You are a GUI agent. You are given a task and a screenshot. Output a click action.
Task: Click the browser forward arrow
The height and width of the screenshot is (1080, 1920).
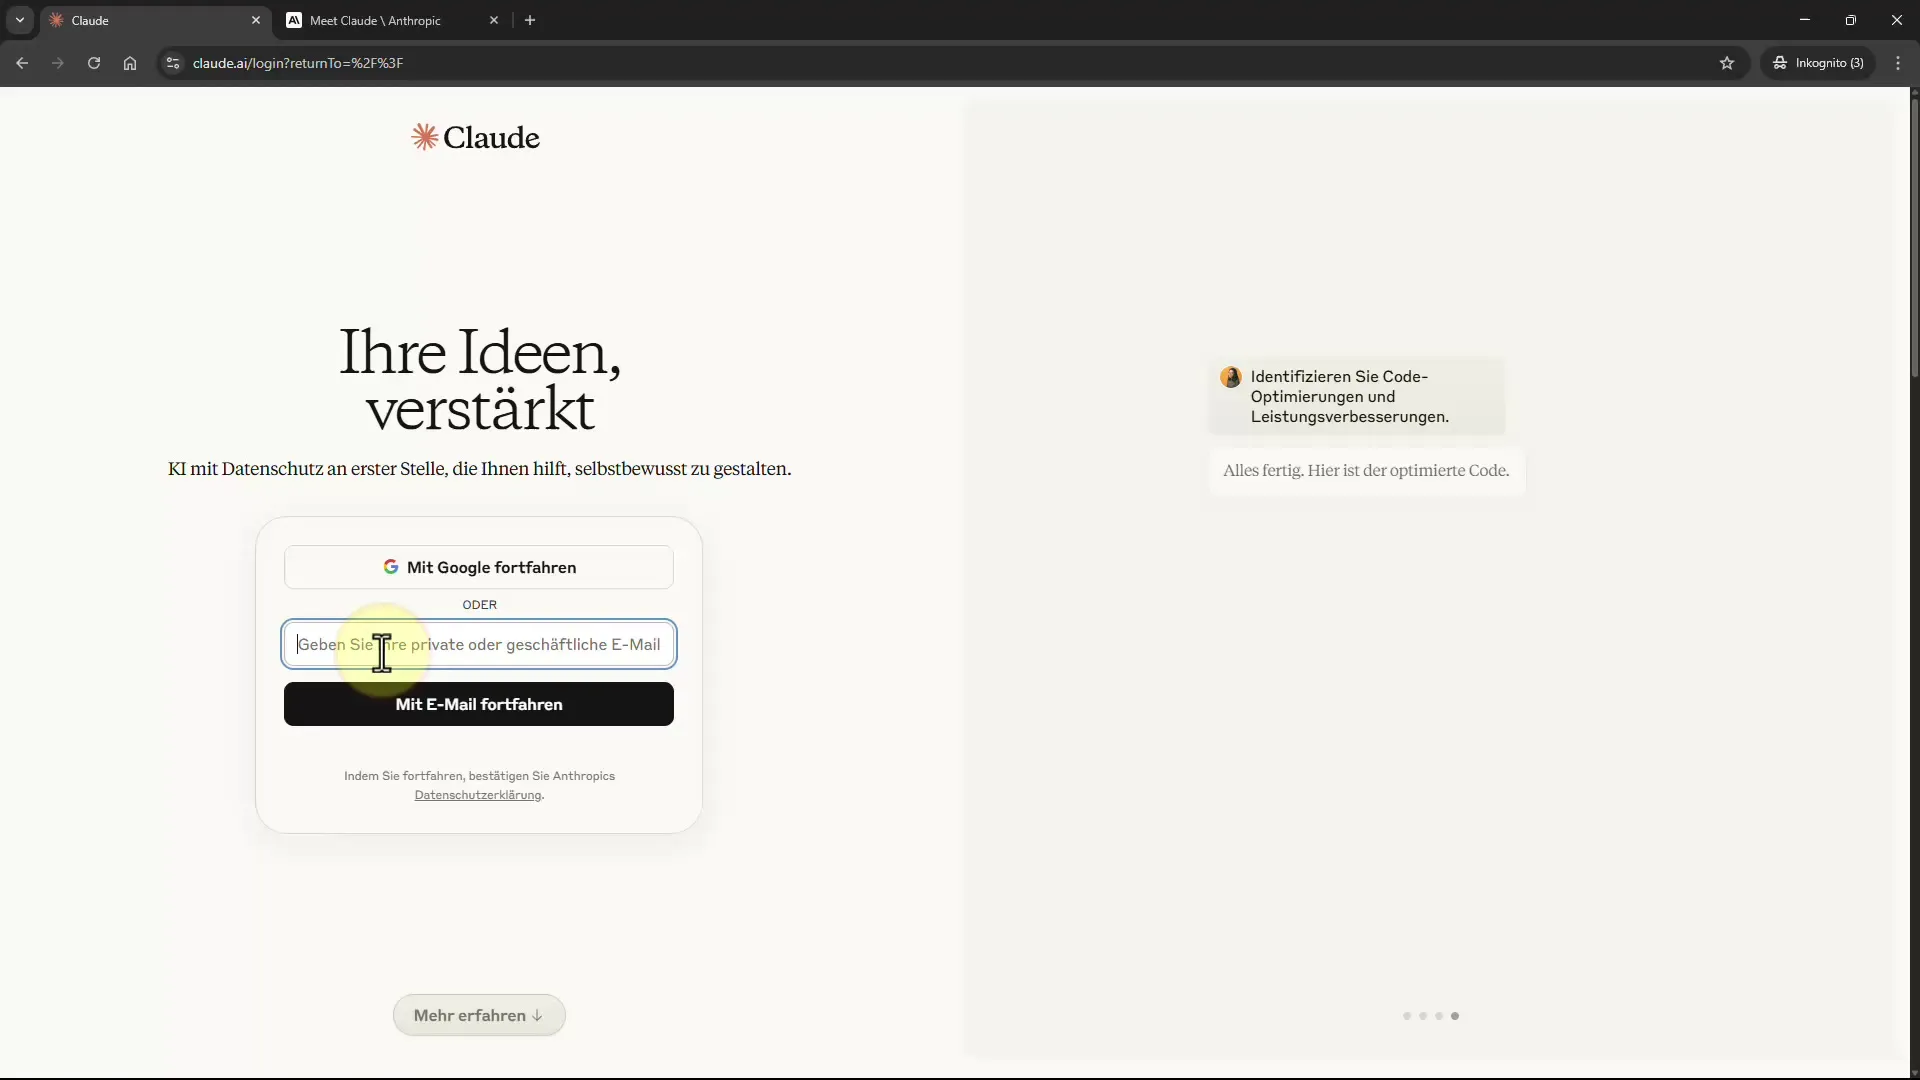58,63
